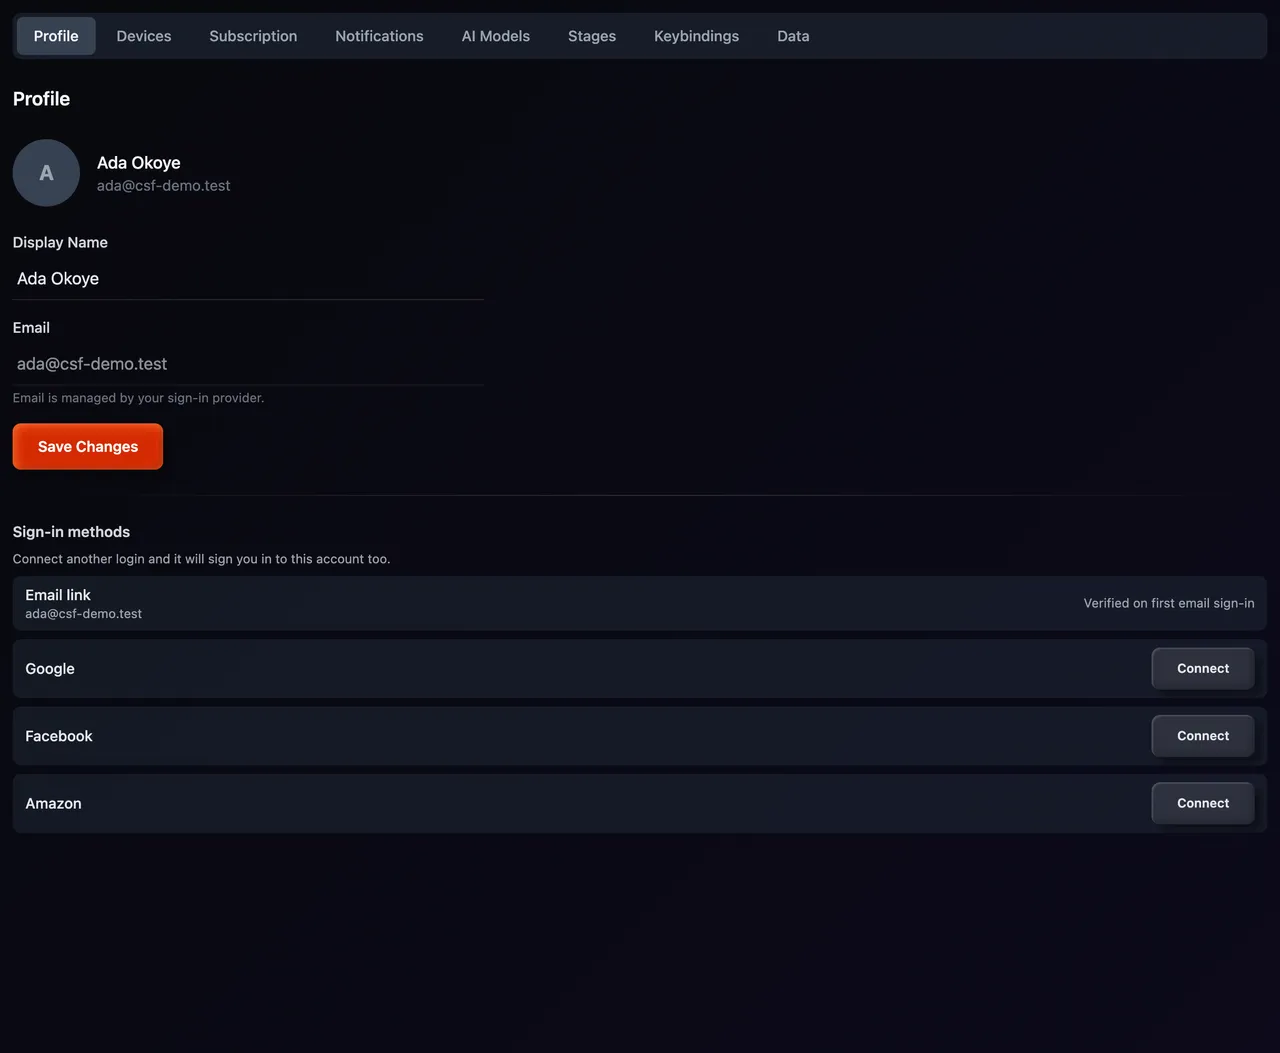The height and width of the screenshot is (1053, 1280).
Task: Click the "Connect another login" description text
Action: 202,559
